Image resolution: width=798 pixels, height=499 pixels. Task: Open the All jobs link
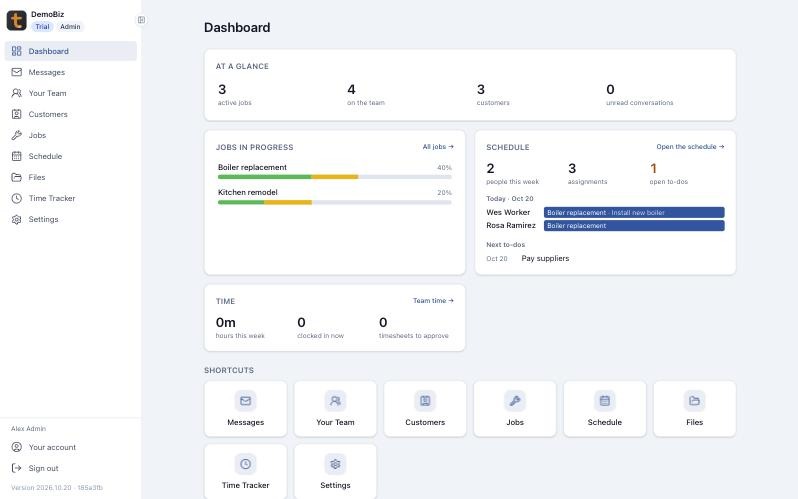pyautogui.click(x=438, y=147)
